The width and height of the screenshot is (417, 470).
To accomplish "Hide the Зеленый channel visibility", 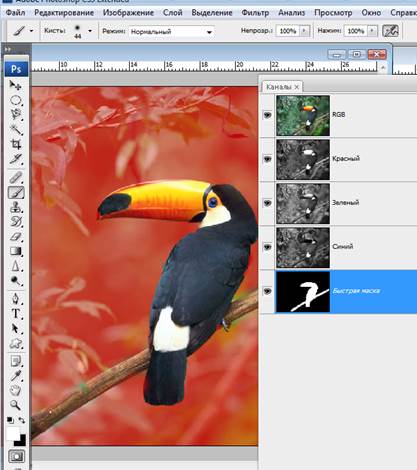I will coord(267,203).
